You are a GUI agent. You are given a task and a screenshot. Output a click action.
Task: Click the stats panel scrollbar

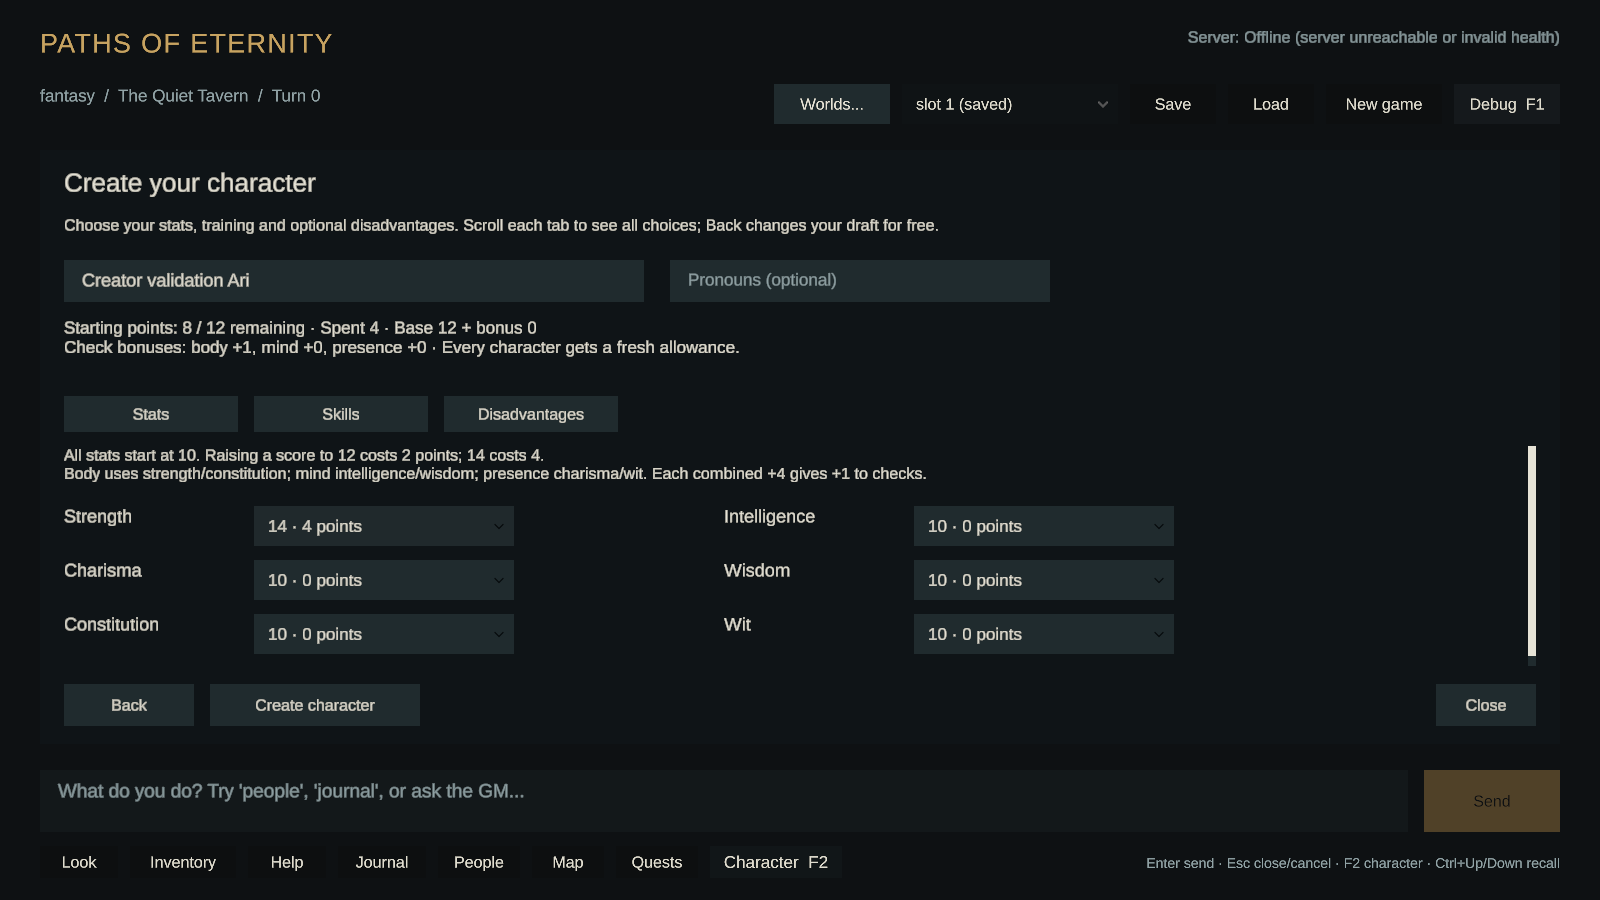click(1532, 551)
